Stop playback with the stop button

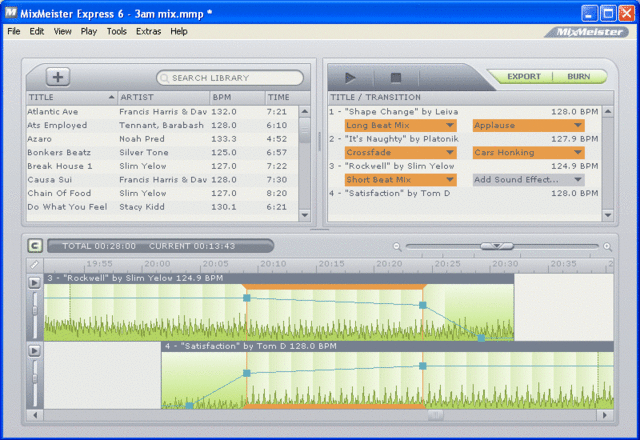396,78
